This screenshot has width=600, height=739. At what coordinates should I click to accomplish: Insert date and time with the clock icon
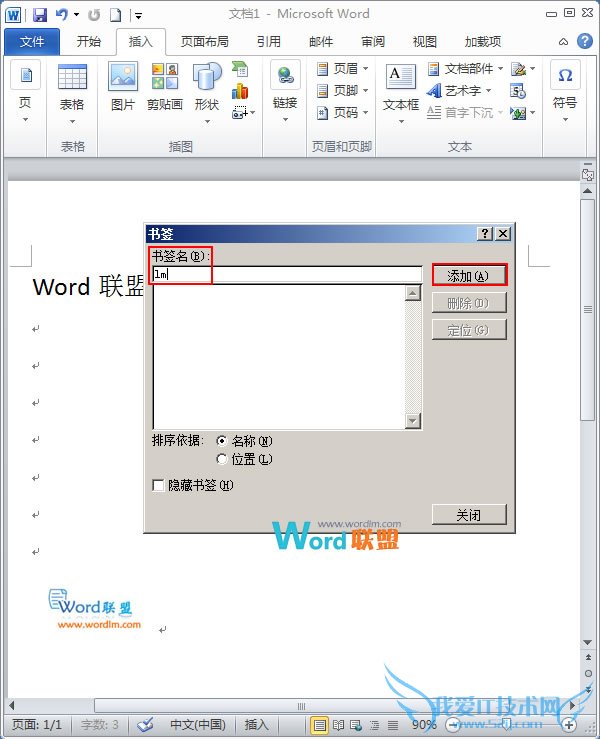coord(518,91)
